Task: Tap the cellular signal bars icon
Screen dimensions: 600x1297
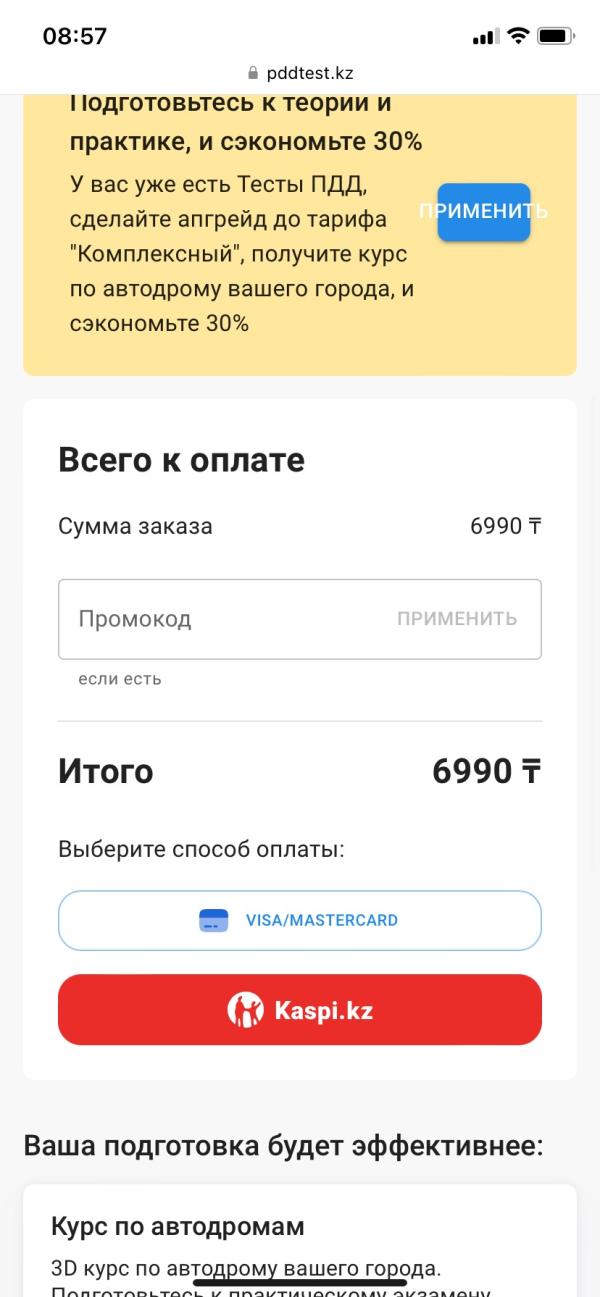Action: [485, 37]
